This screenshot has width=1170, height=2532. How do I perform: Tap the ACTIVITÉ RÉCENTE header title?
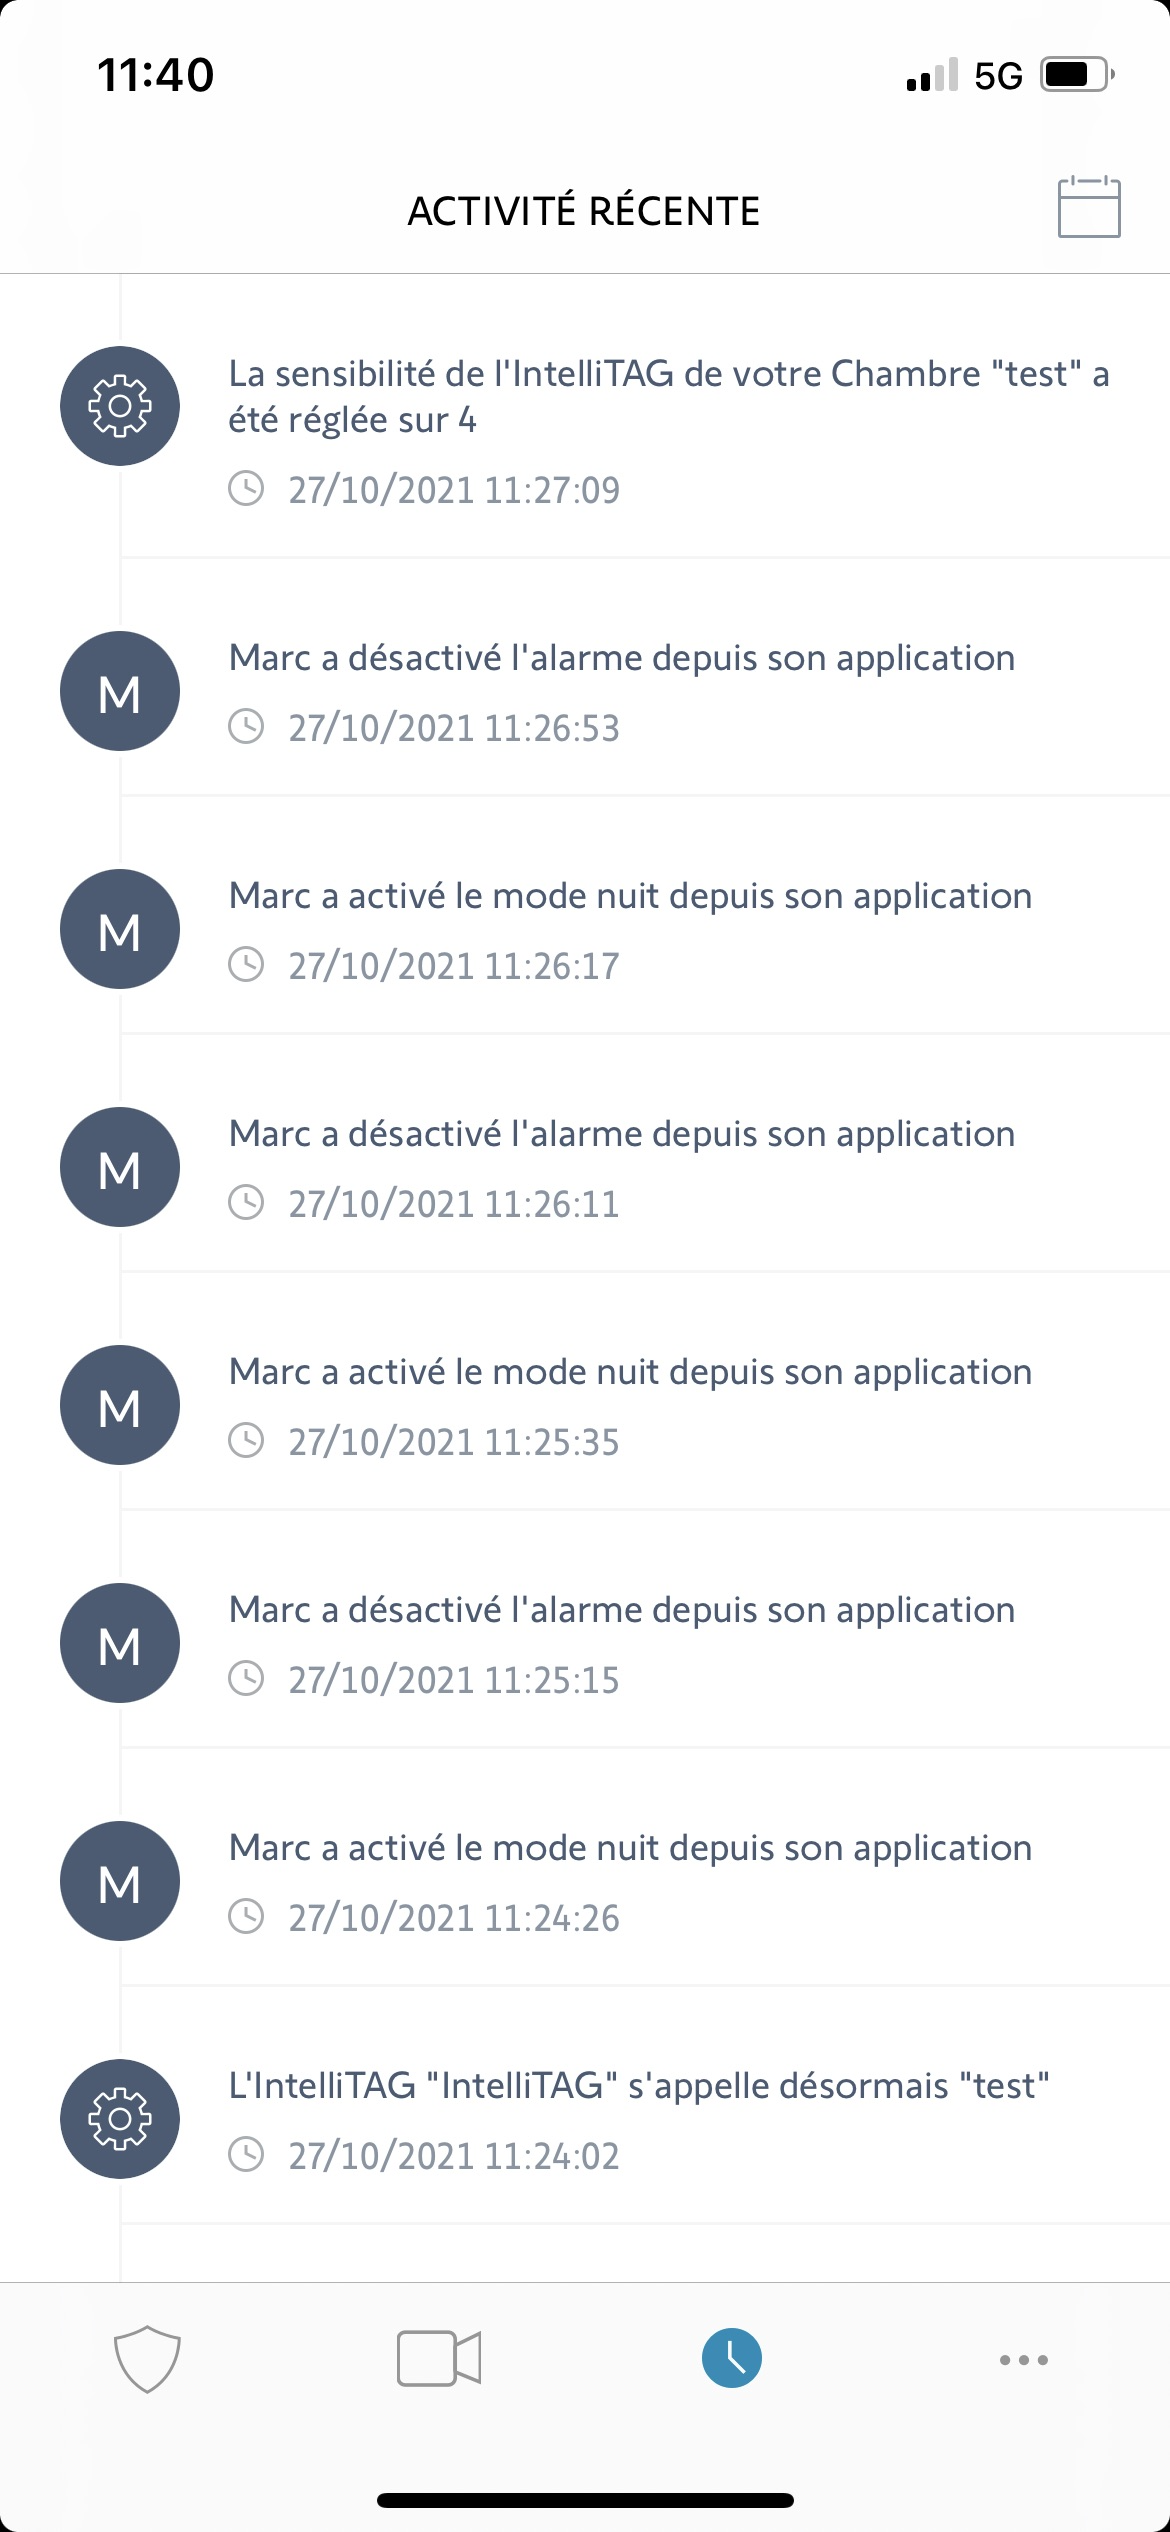584,211
